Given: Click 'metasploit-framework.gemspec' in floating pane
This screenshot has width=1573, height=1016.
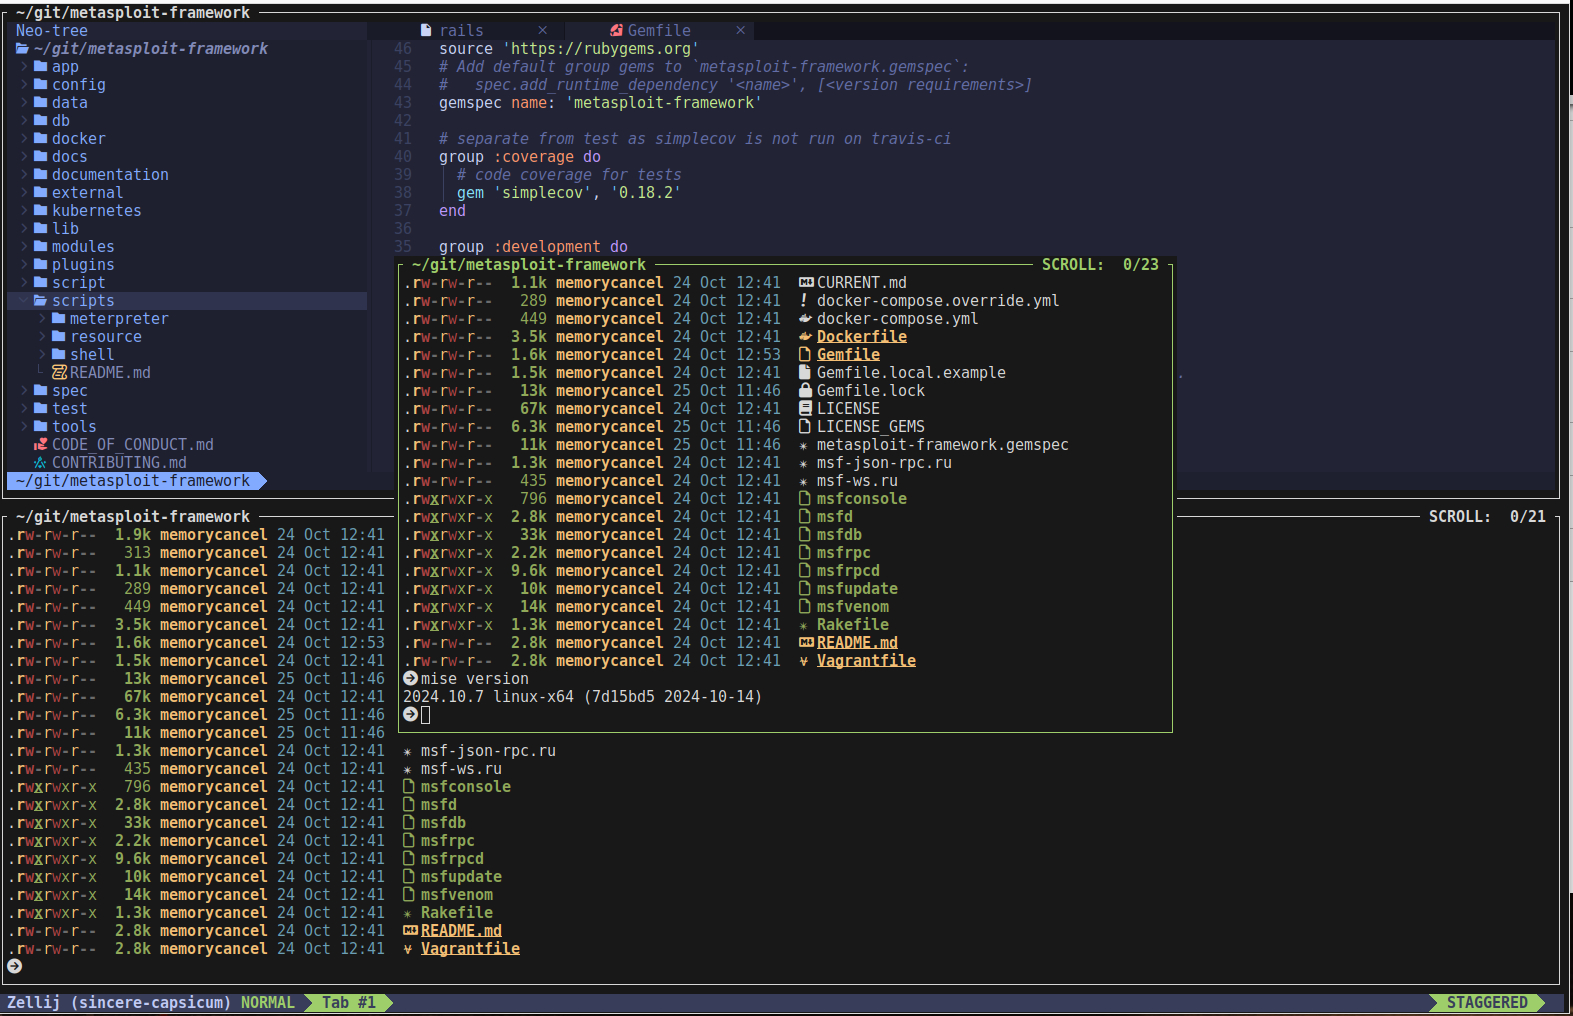Looking at the screenshot, I should pos(942,445).
